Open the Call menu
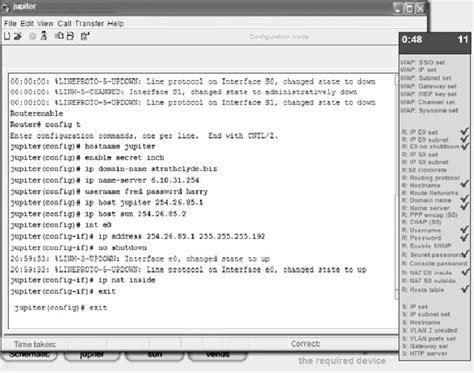The height and width of the screenshot is (373, 474). click(64, 23)
